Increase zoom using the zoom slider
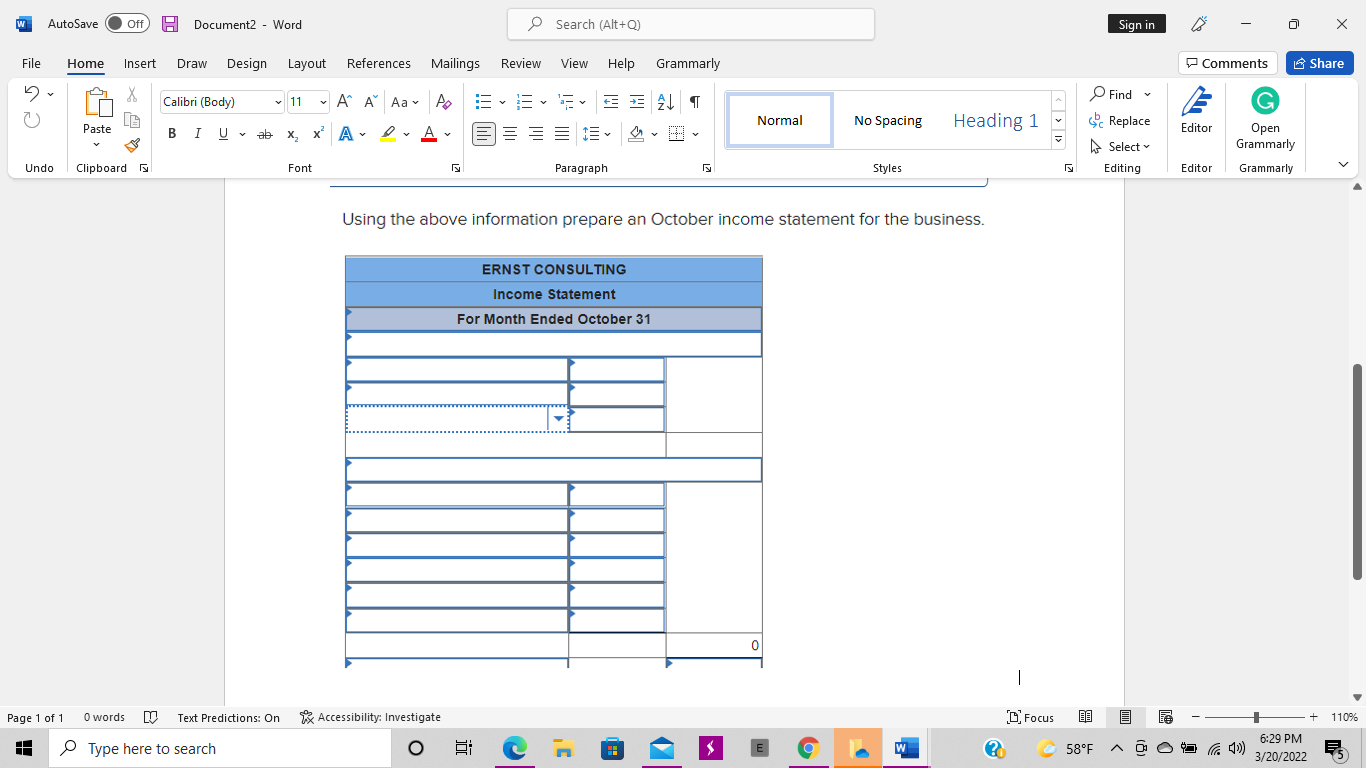Viewport: 1366px width, 768px height. 1313,717
